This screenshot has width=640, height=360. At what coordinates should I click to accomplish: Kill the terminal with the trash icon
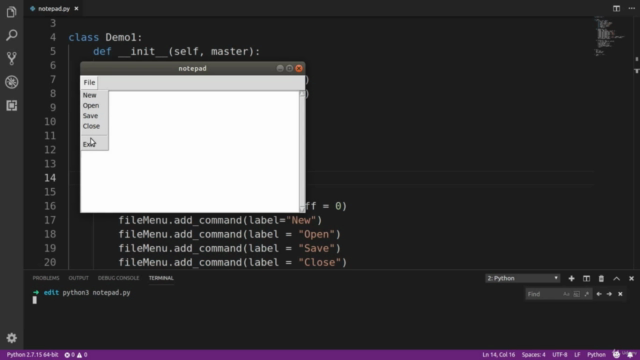(601, 278)
